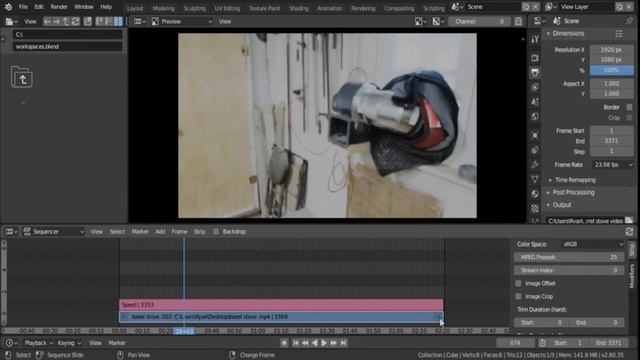Open the File menu

click(23, 7)
